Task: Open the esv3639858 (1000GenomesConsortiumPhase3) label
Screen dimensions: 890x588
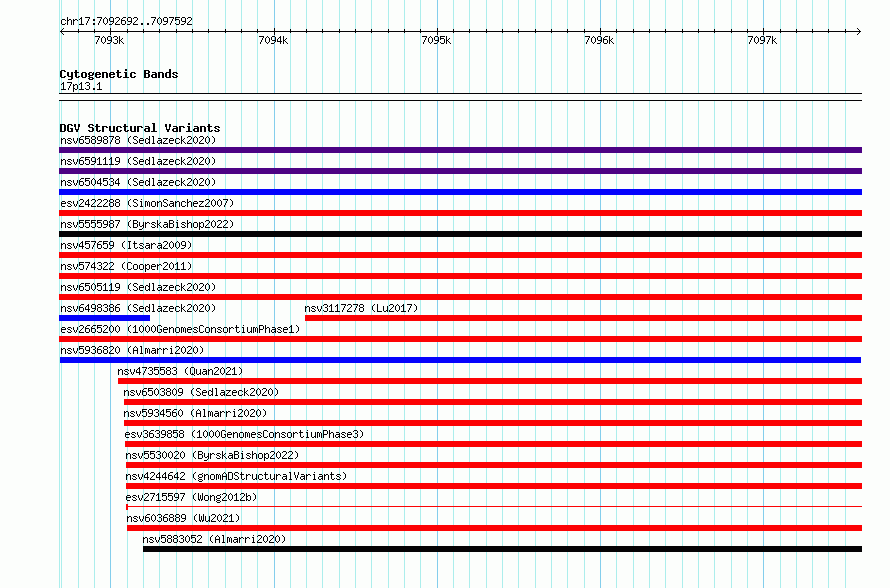Action: (x=244, y=434)
